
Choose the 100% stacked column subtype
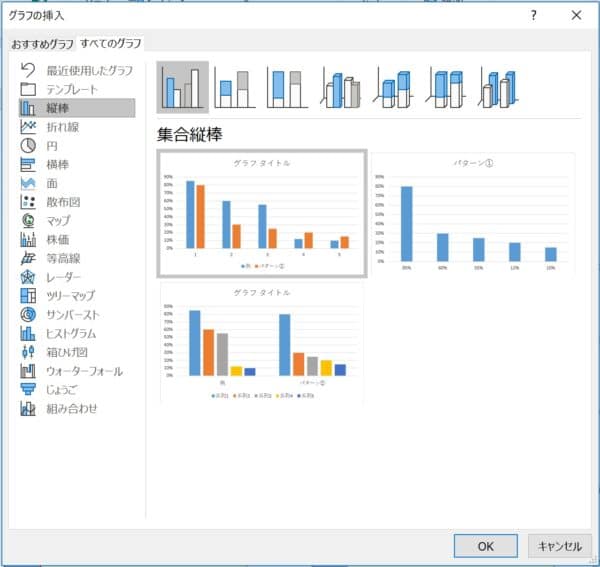click(x=287, y=88)
